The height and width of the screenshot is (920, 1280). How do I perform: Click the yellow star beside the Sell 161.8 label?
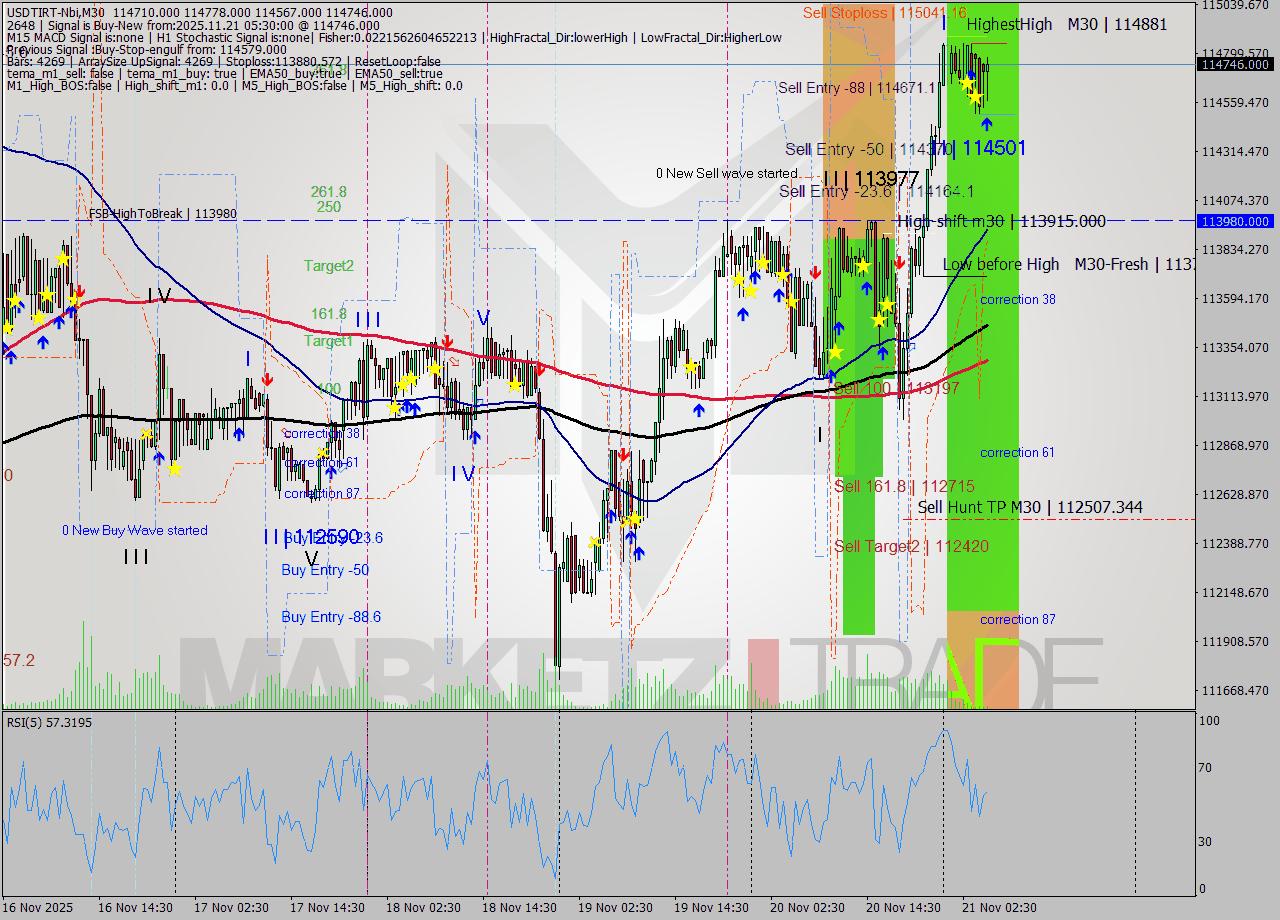pos(837,351)
